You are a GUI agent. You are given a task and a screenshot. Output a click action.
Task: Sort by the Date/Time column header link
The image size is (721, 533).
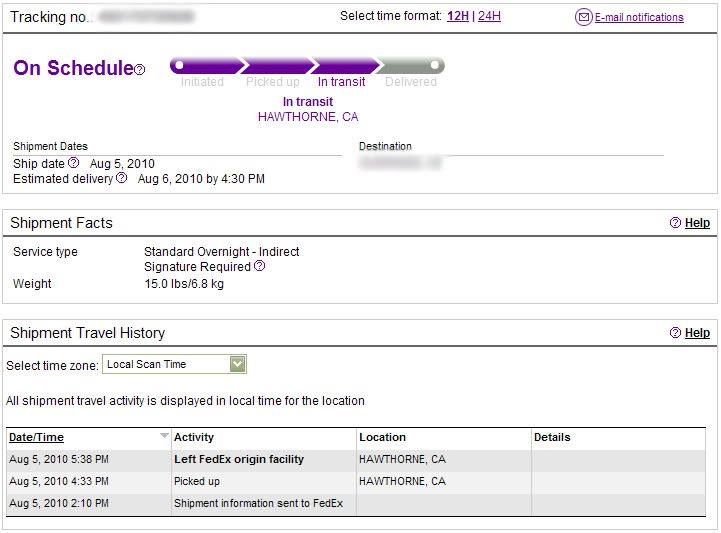pyautogui.click(x=36, y=437)
